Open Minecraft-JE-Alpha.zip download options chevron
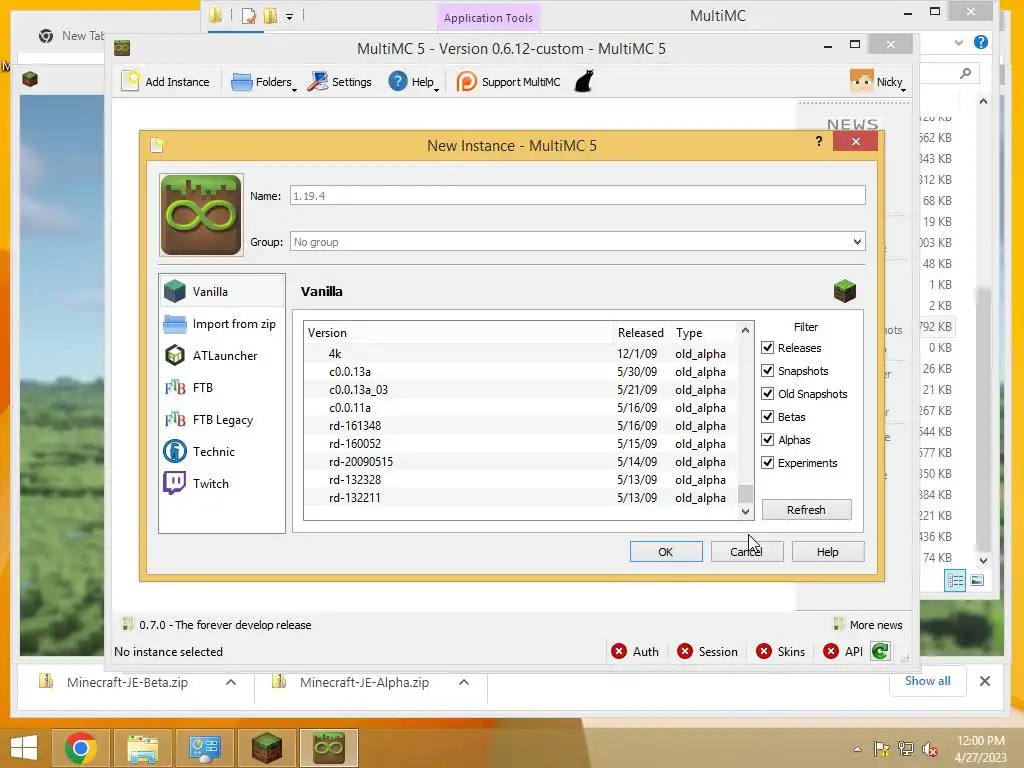1024x768 pixels. click(464, 682)
